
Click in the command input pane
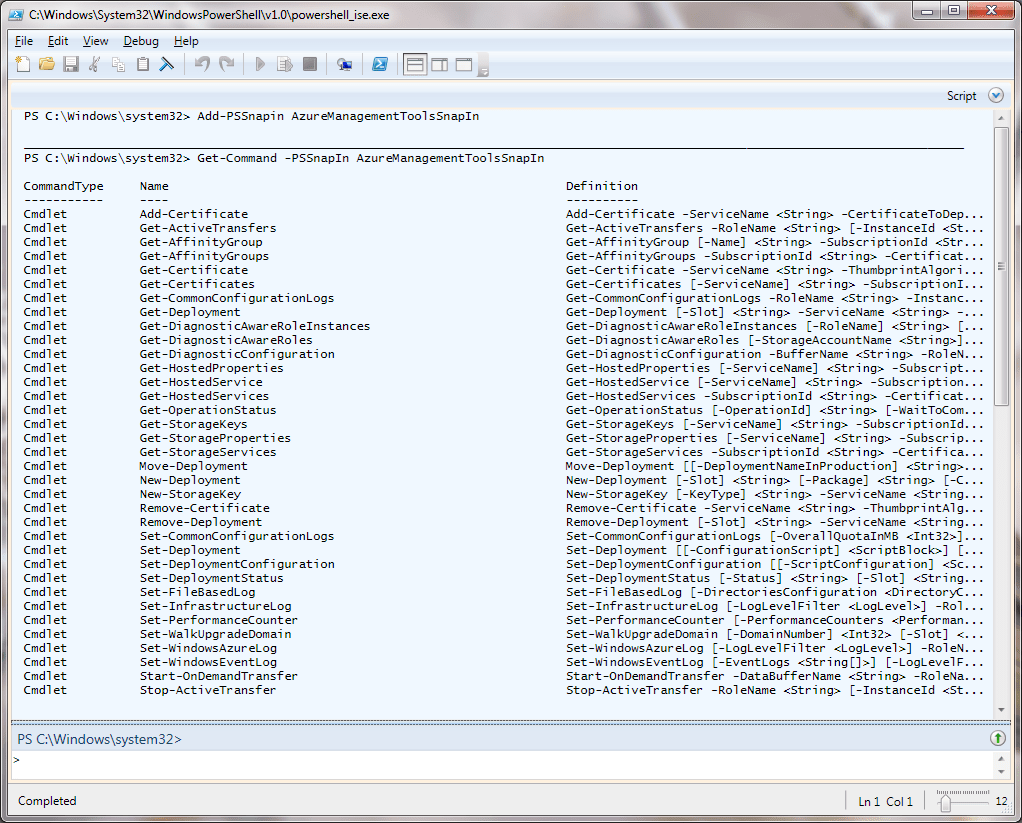(x=502, y=766)
